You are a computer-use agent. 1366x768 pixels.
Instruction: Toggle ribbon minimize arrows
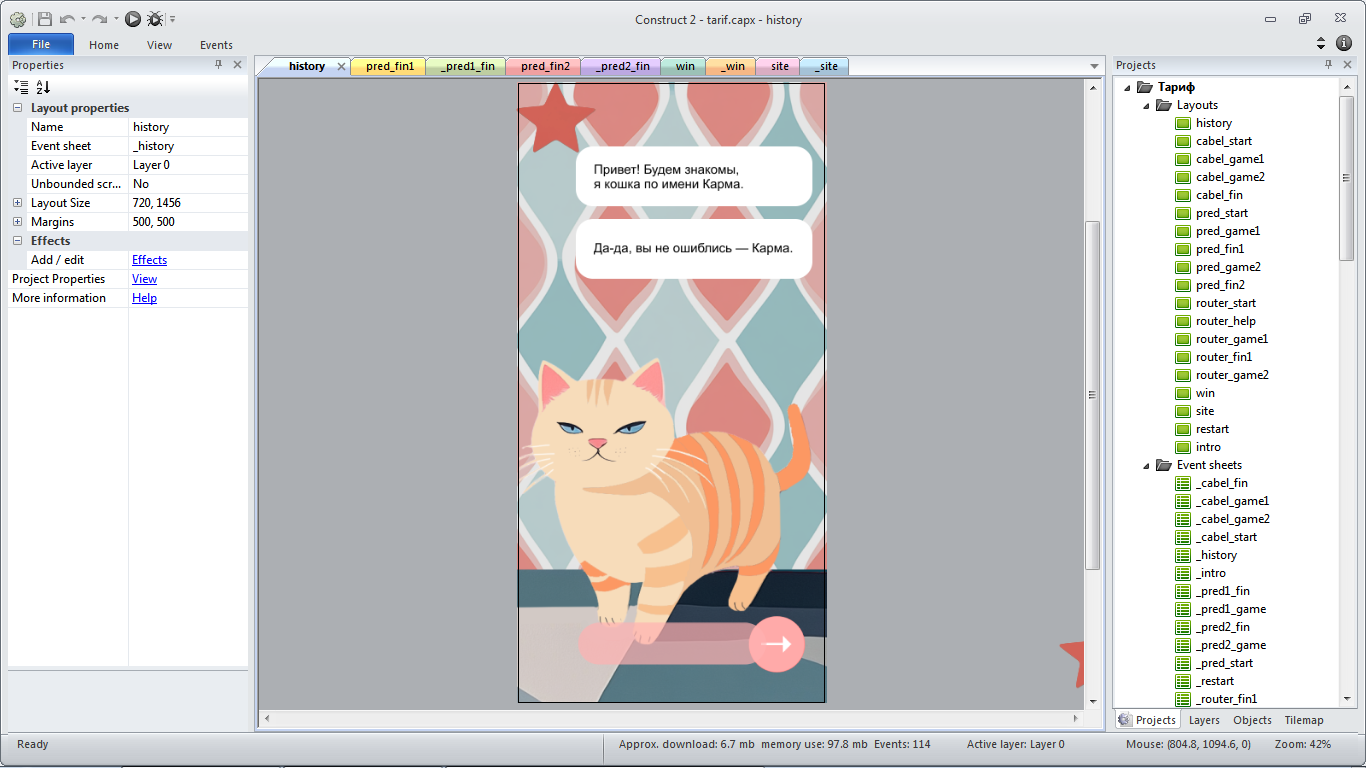[1321, 44]
